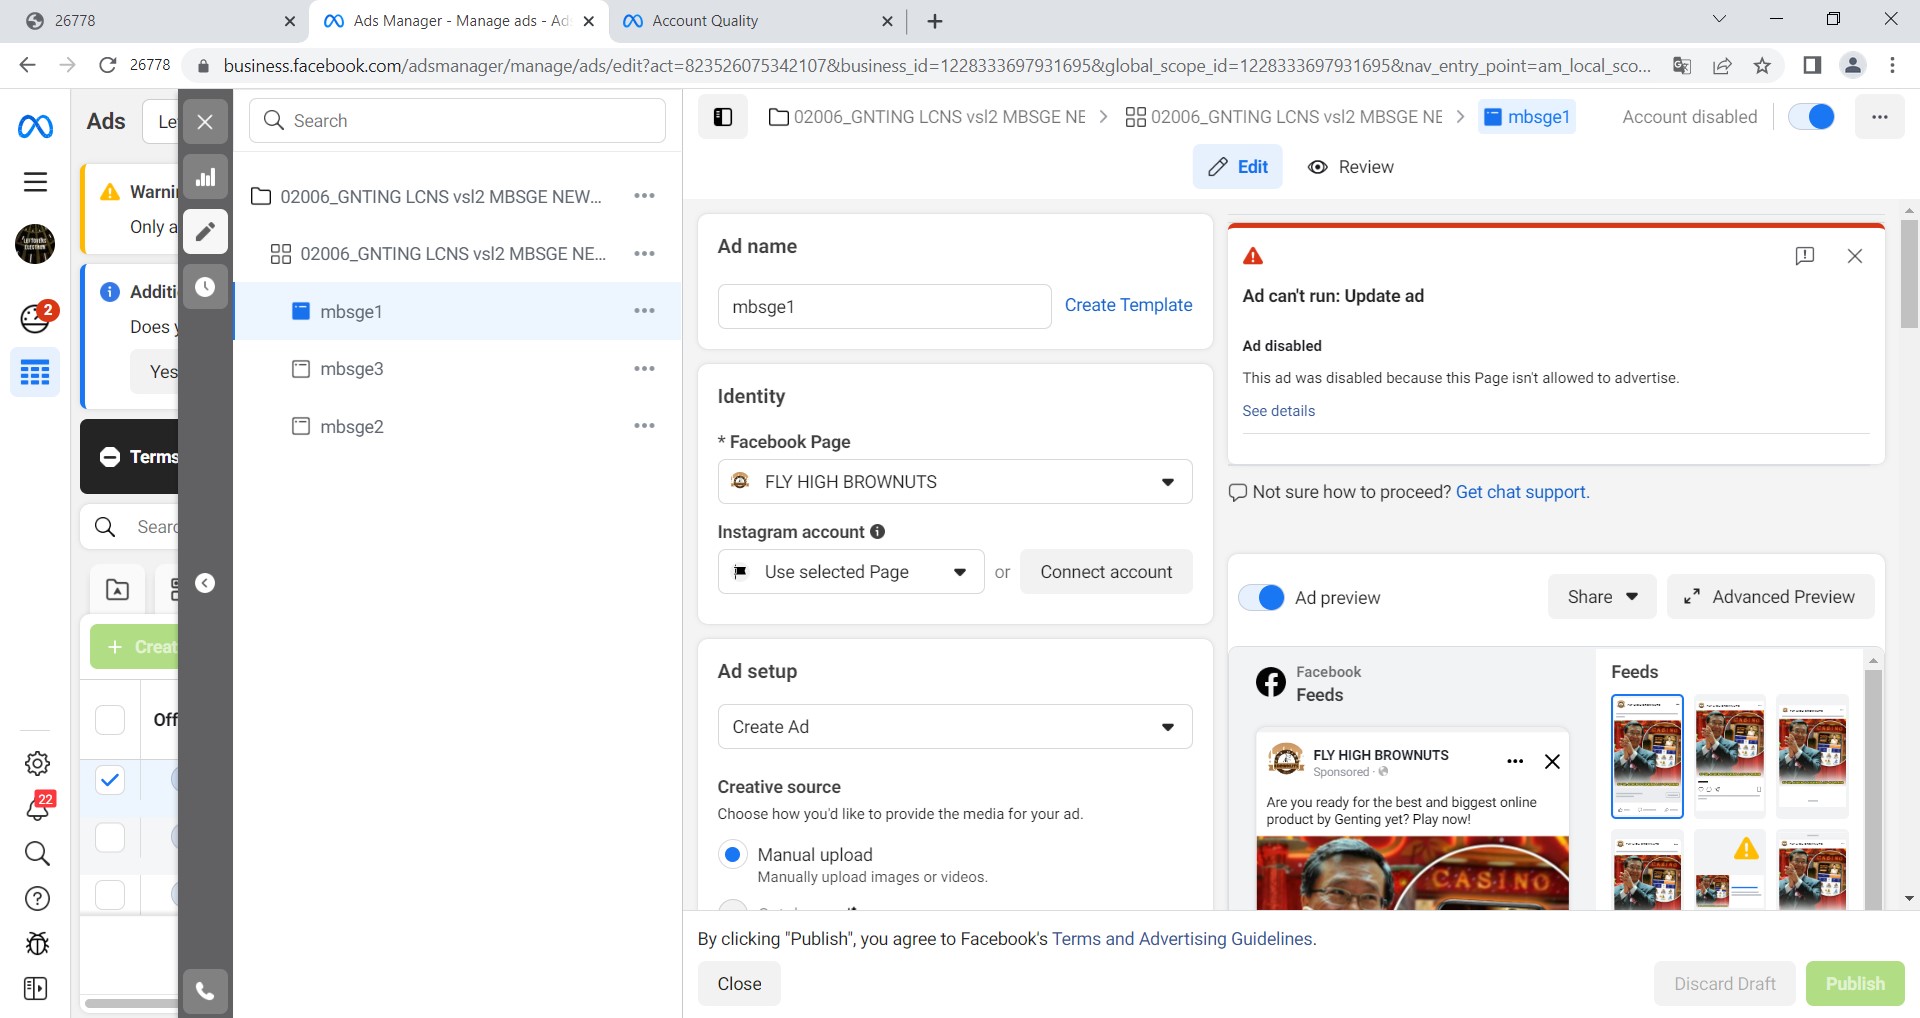
Task: Select the pencil edit icon in dark strip
Action: [205, 232]
